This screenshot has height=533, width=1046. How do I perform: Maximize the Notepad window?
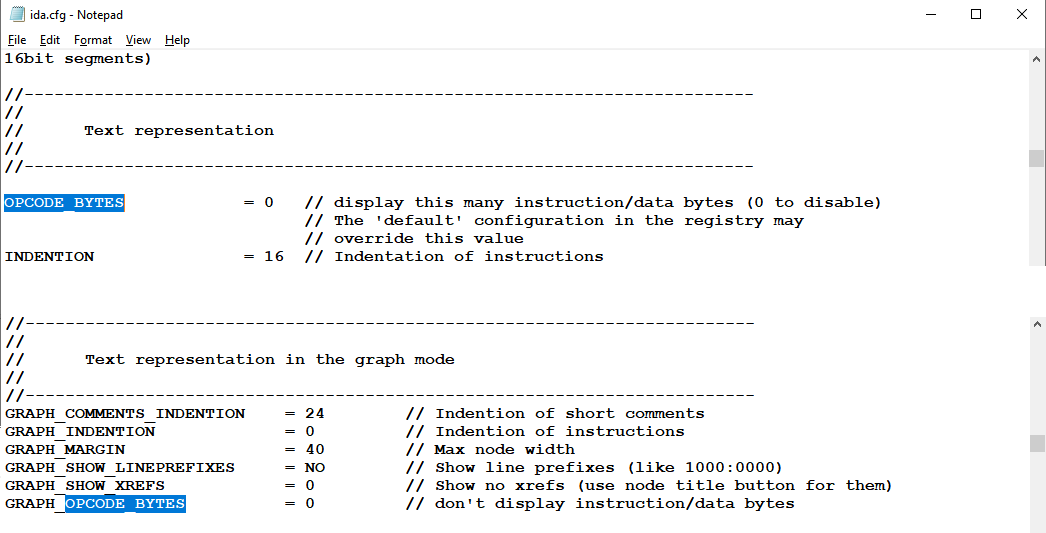[x=976, y=14]
